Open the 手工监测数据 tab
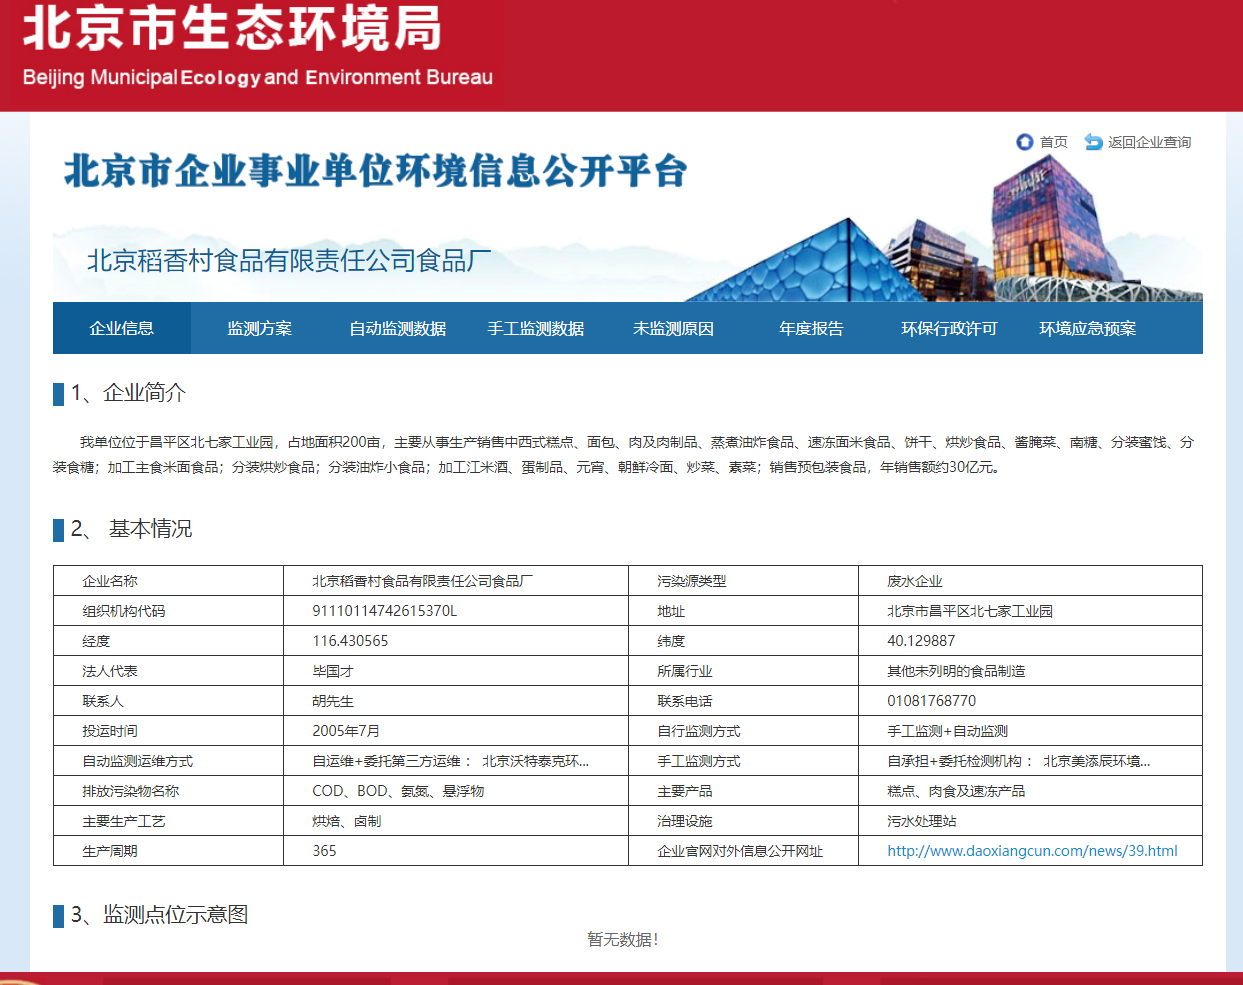This screenshot has height=985, width=1243. point(536,328)
